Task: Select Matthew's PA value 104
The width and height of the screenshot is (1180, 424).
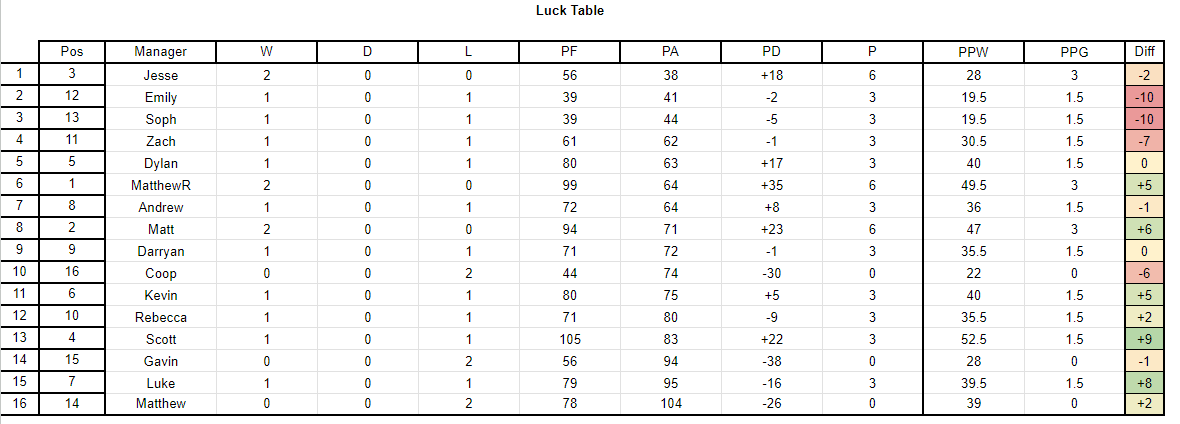Action: (670, 404)
